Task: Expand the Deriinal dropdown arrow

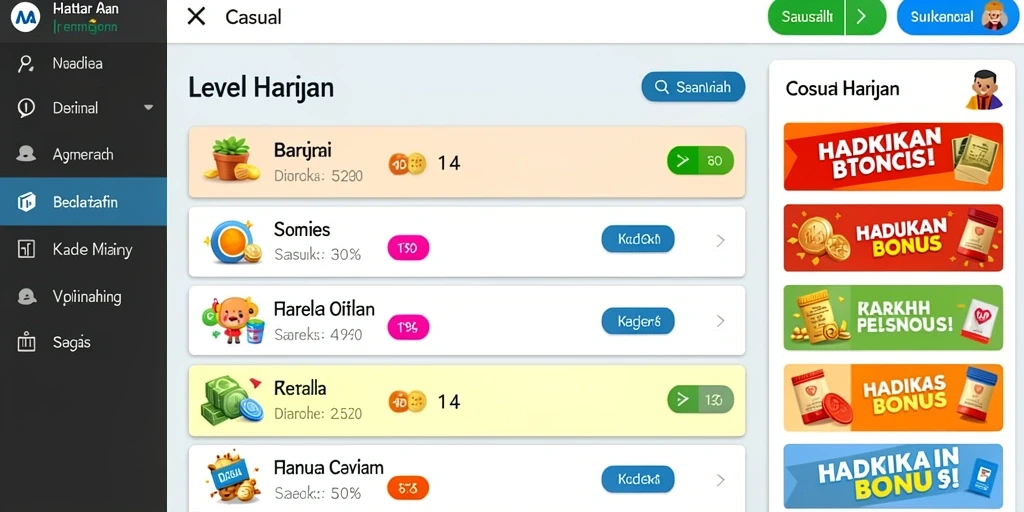Action: tap(148, 108)
